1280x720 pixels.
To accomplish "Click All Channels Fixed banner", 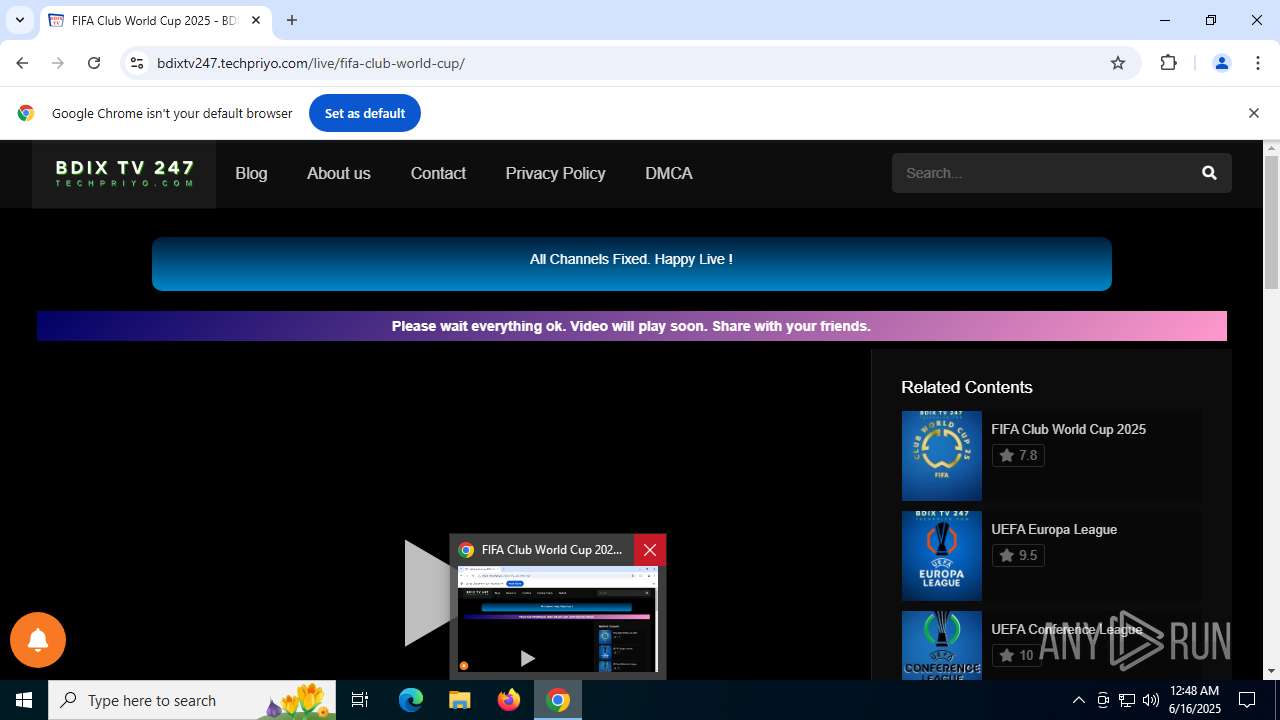I will [x=631, y=264].
